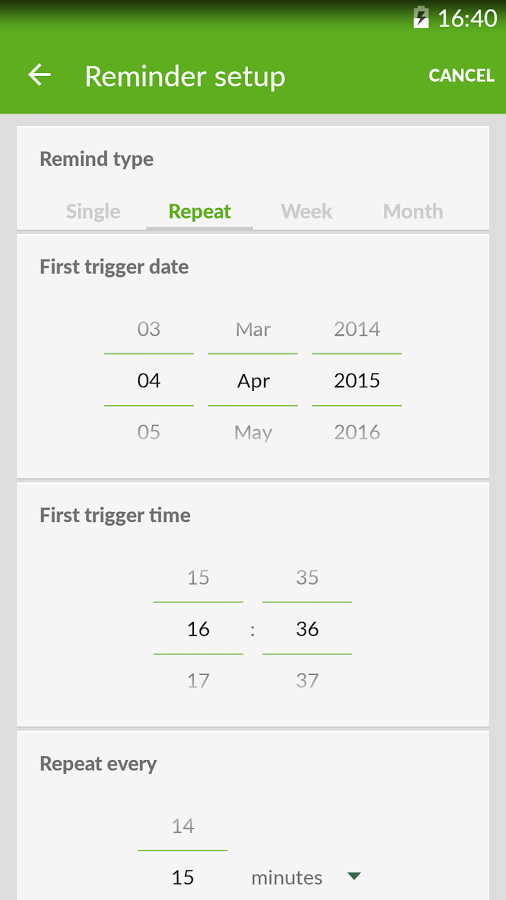Open the minutes unit dropdown arrow
506x900 pixels.
354,876
